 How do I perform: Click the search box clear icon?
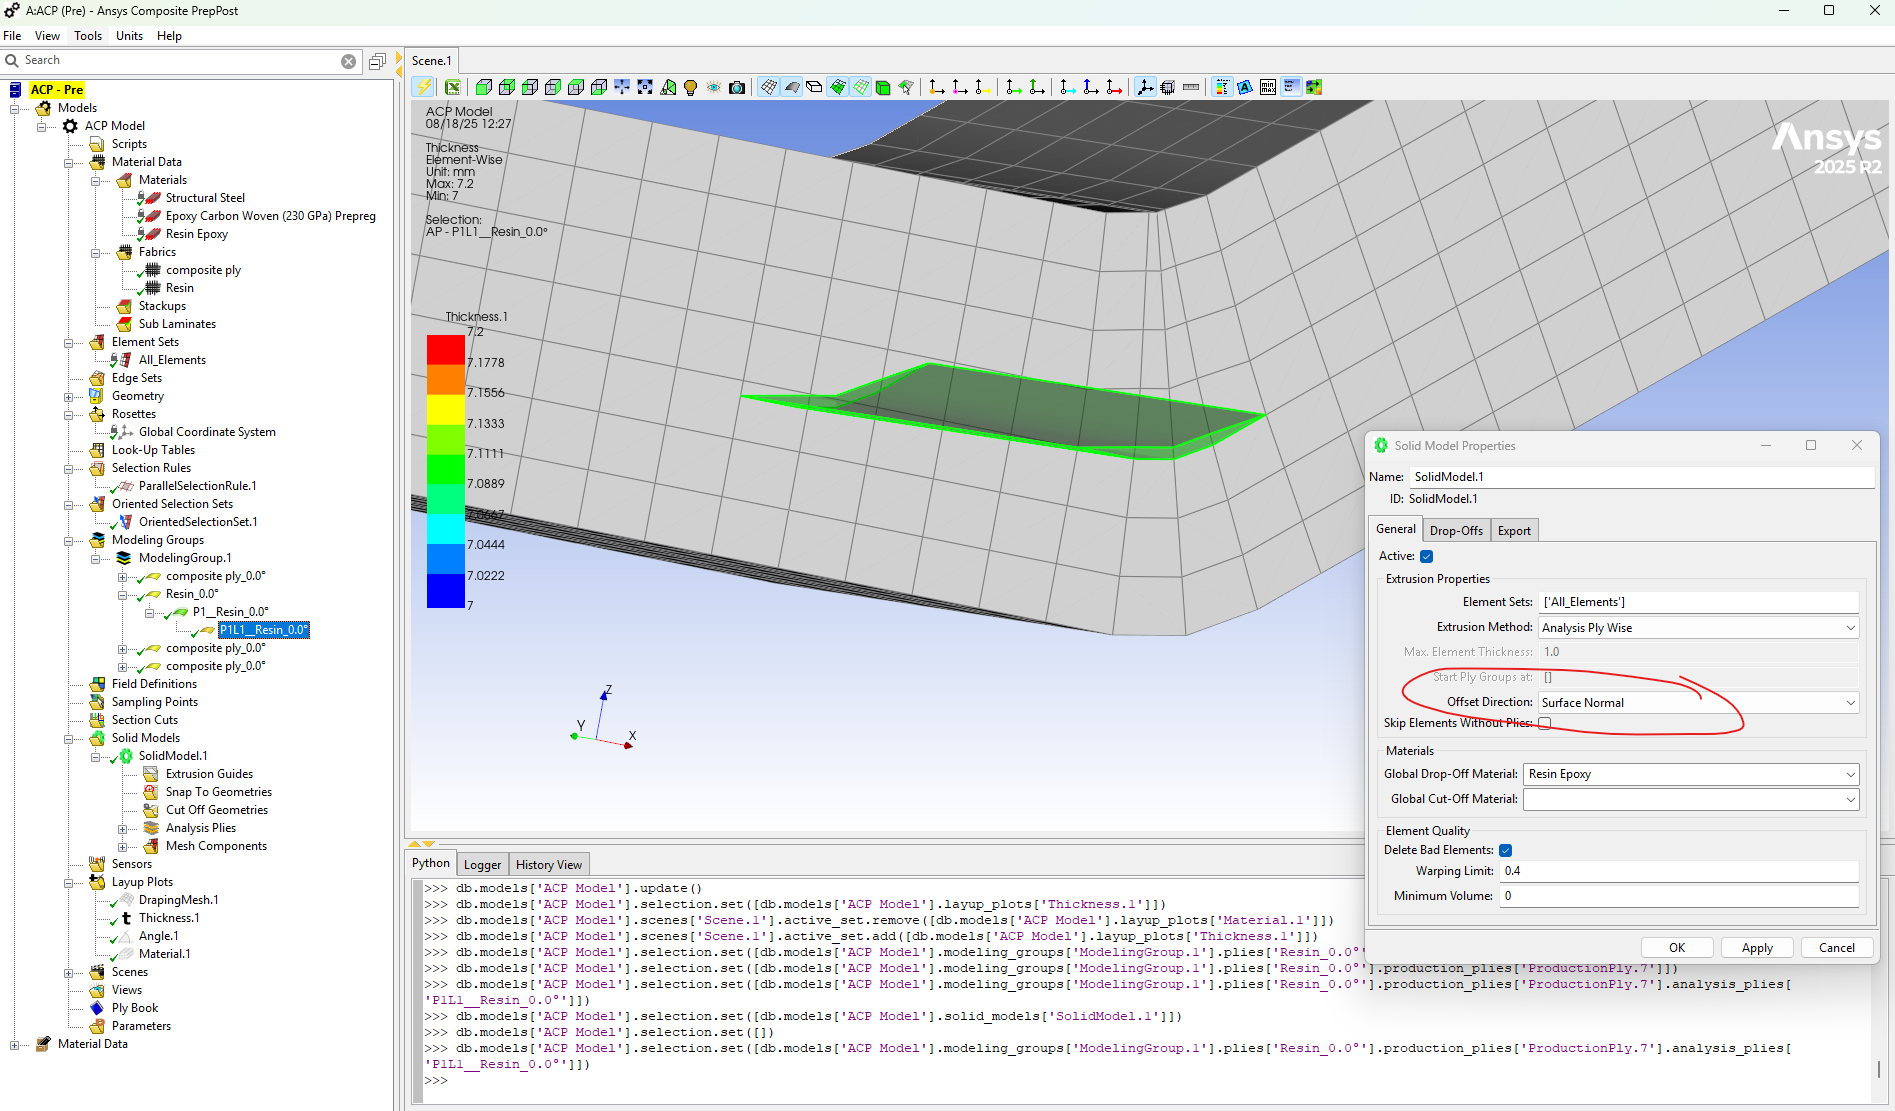[x=348, y=61]
